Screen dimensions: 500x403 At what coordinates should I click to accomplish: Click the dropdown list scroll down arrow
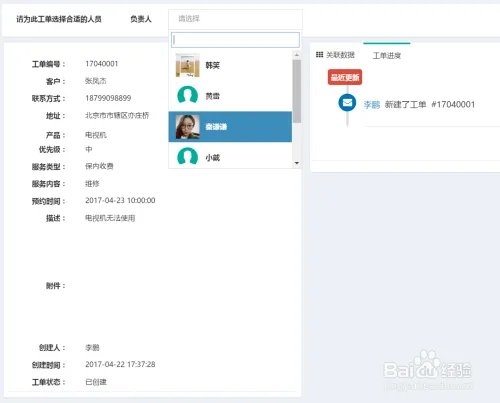tap(297, 163)
